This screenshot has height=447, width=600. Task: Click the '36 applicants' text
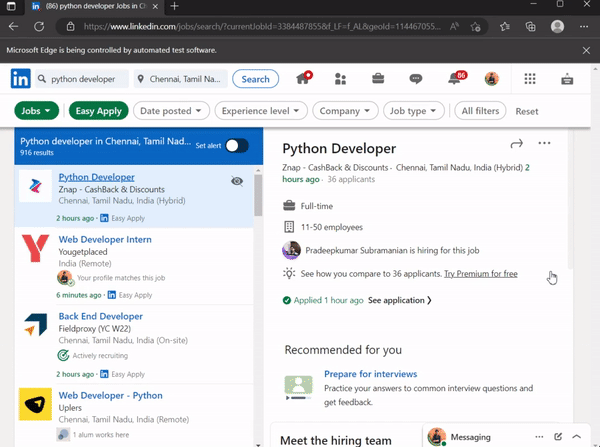tap(351, 179)
